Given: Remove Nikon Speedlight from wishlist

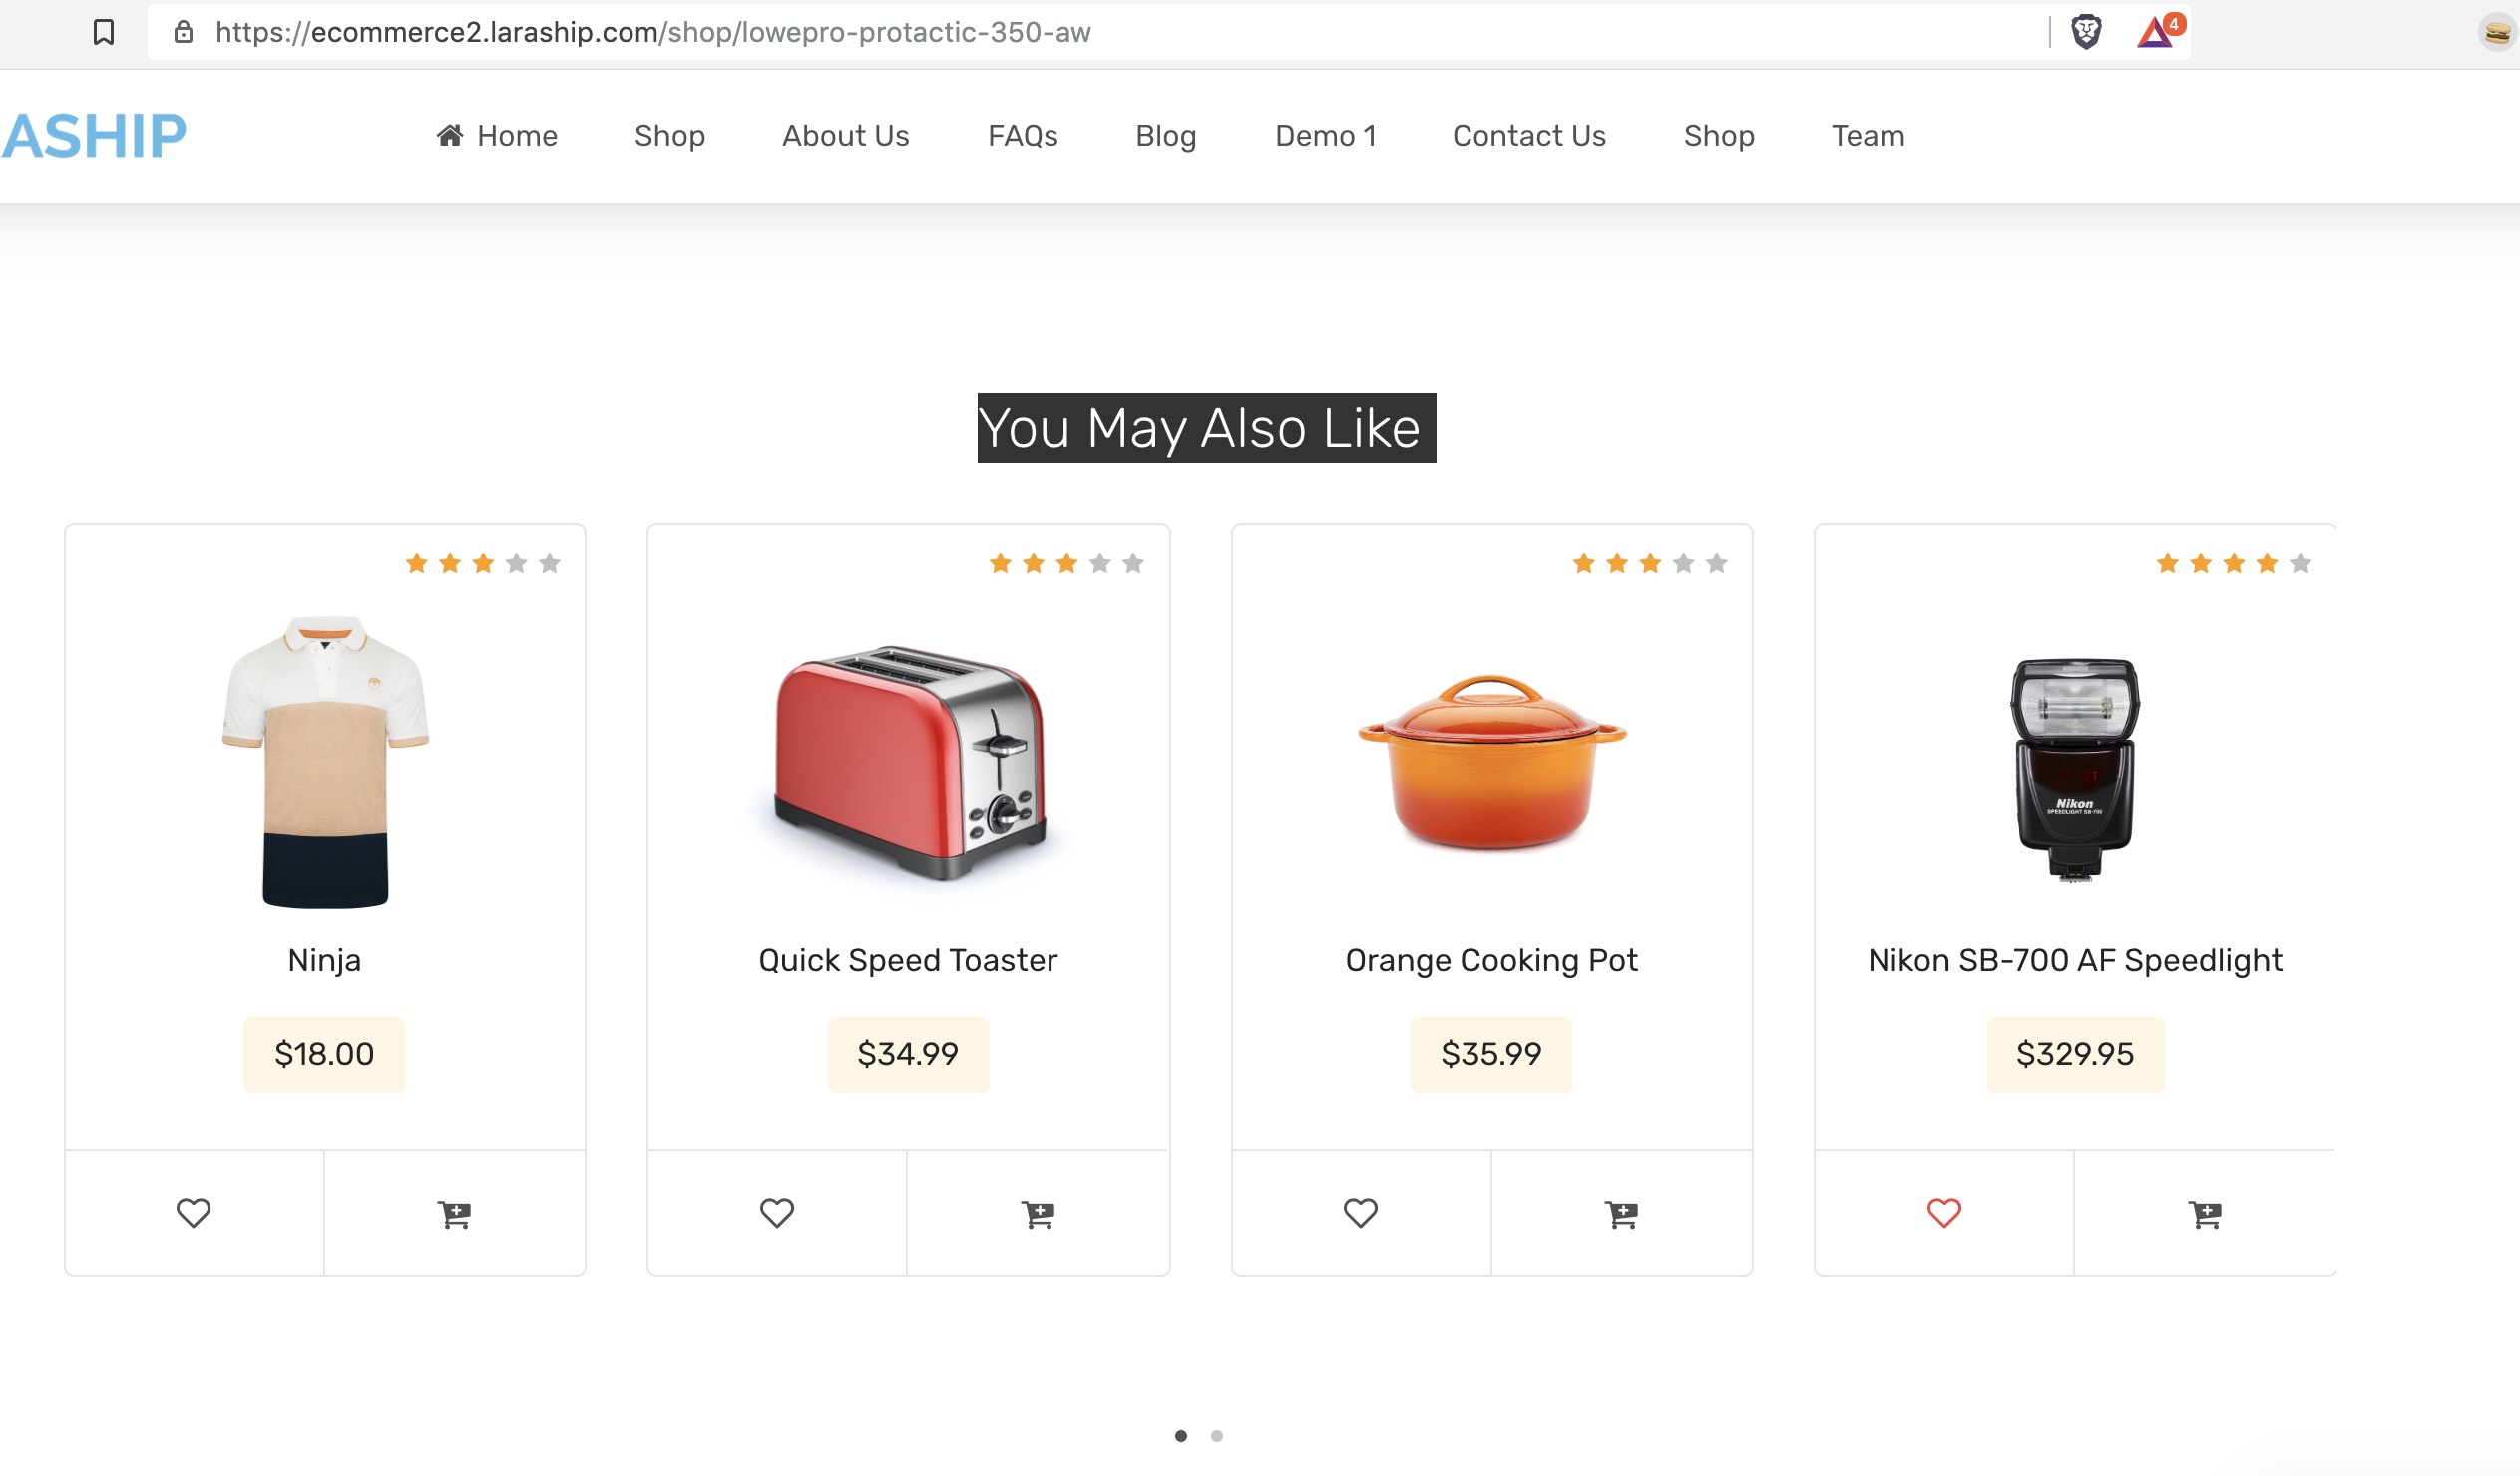Looking at the screenshot, I should [1944, 1213].
